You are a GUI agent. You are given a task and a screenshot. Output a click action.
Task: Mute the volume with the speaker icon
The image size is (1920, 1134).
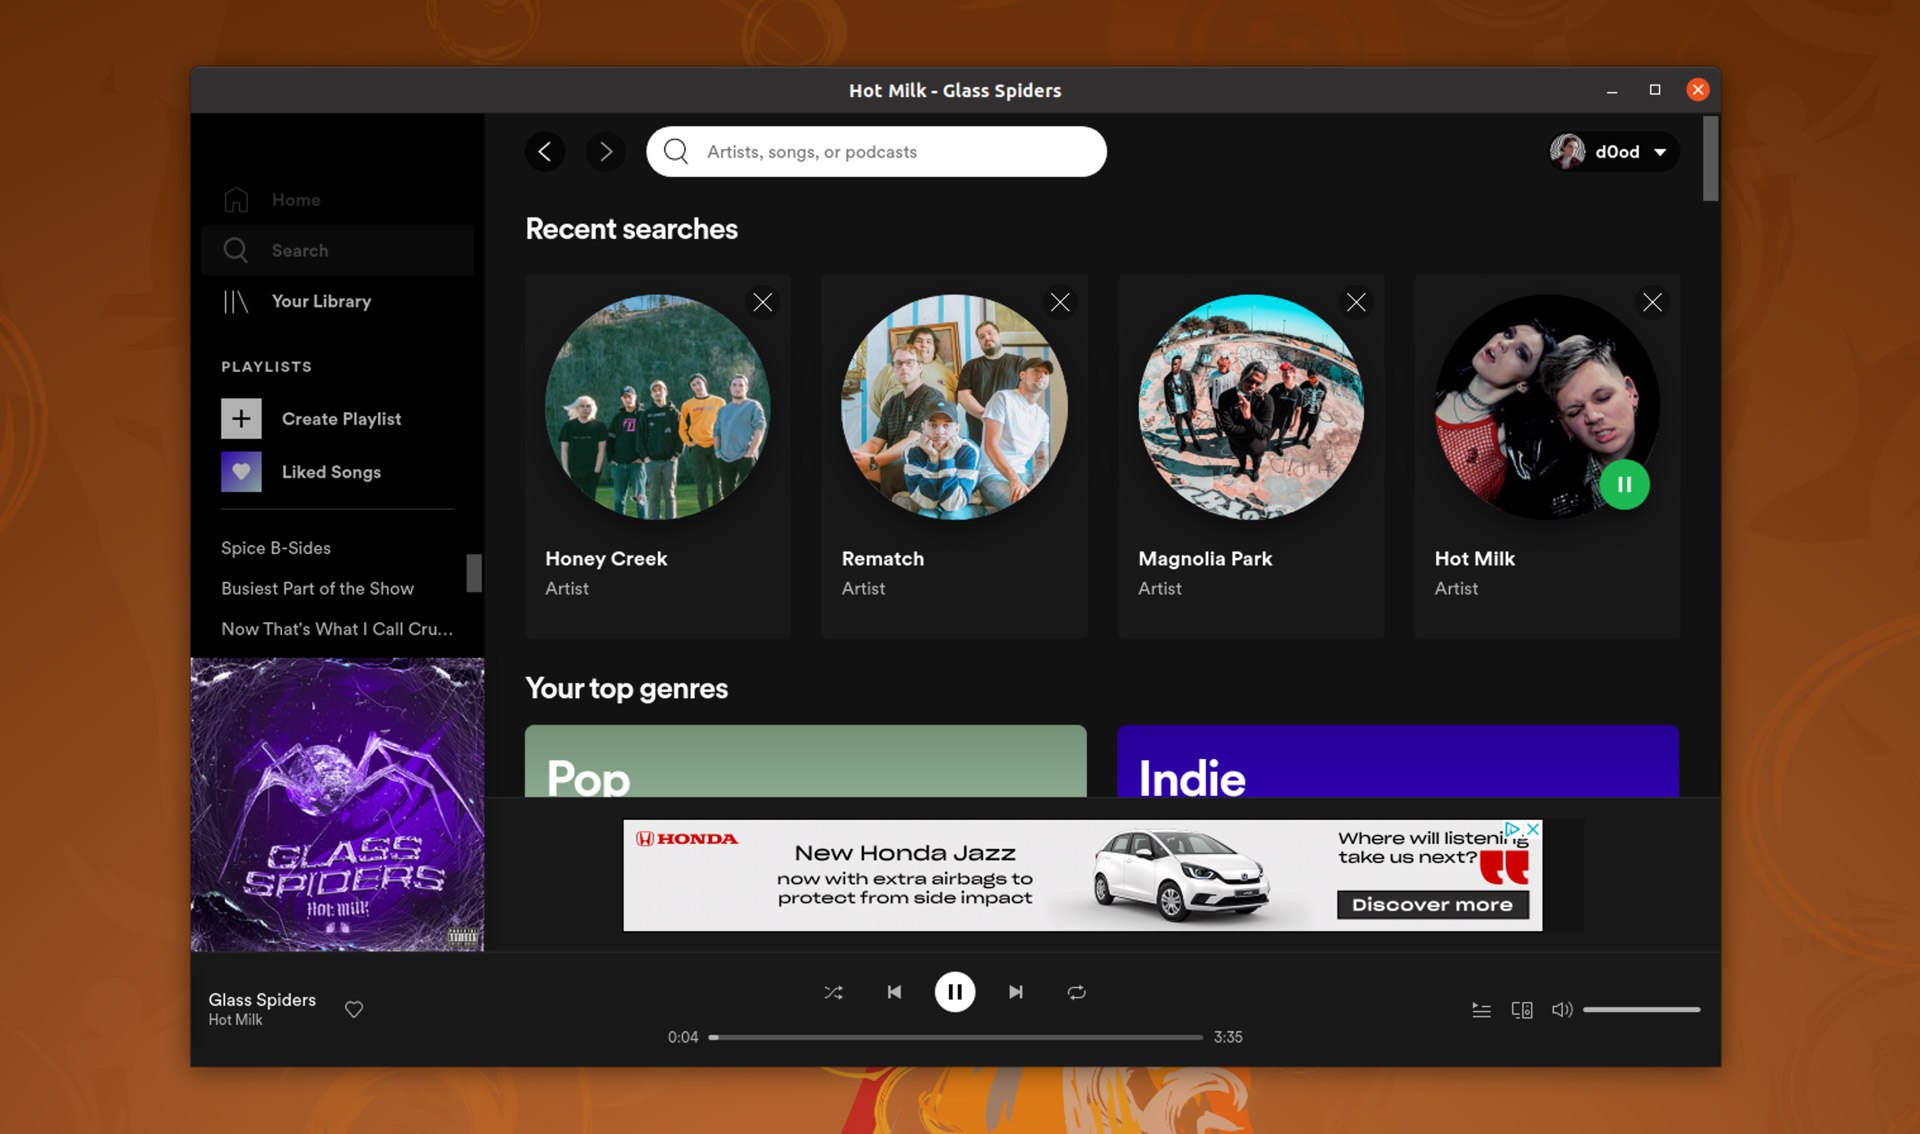click(x=1562, y=1010)
